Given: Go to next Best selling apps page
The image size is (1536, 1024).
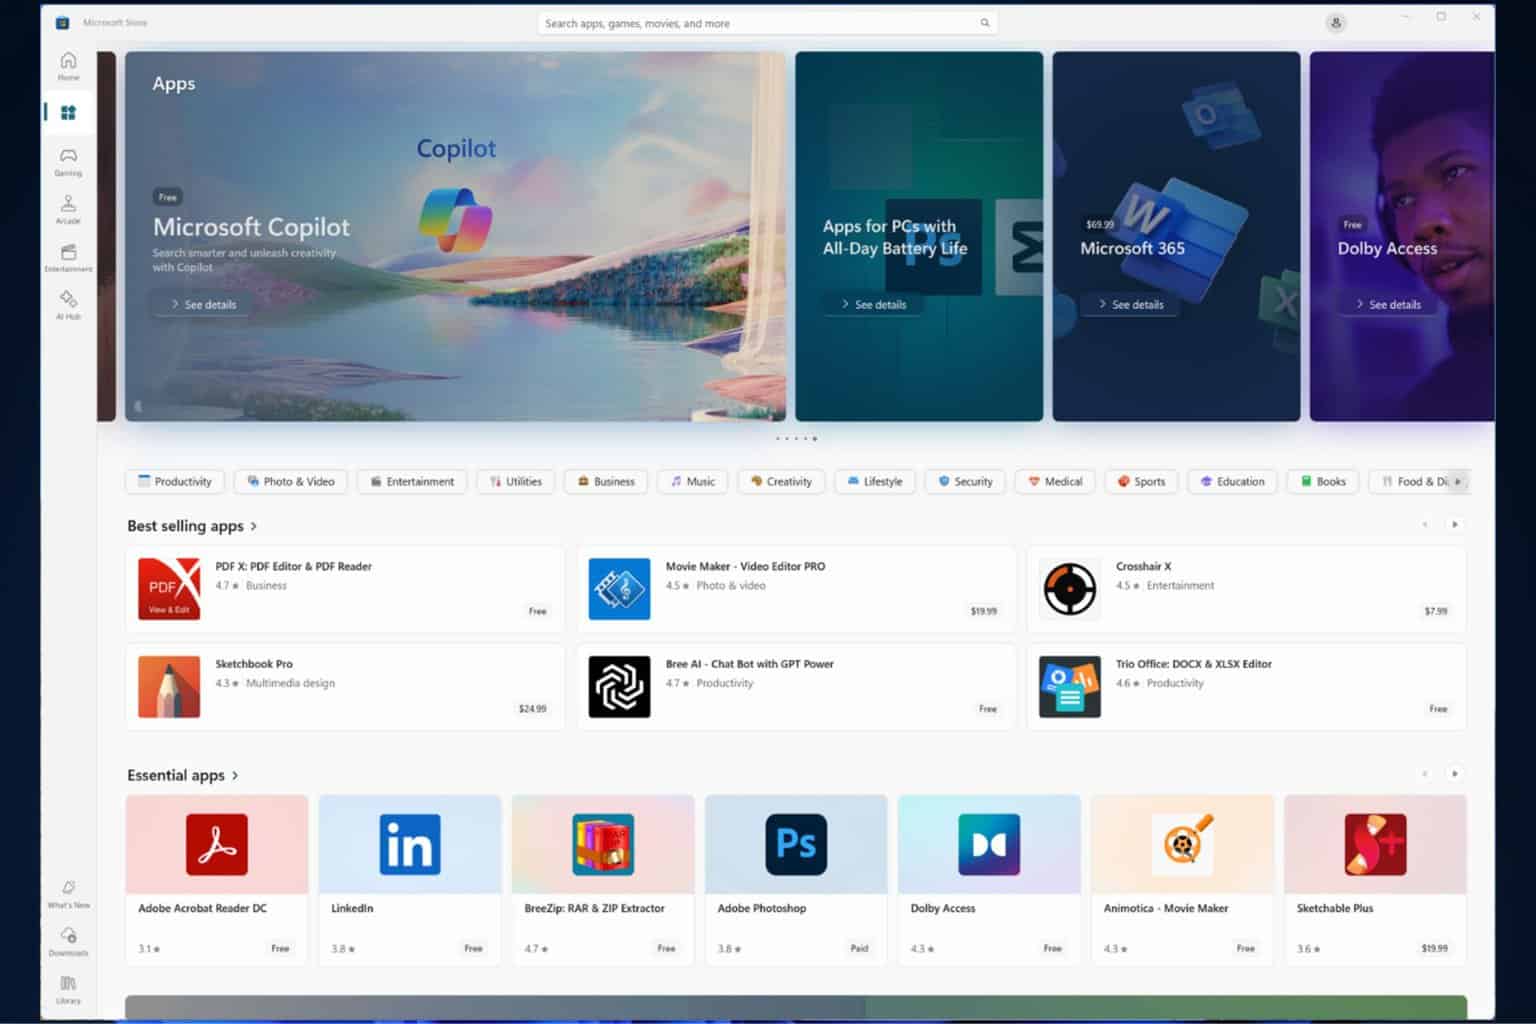Looking at the screenshot, I should [1455, 524].
